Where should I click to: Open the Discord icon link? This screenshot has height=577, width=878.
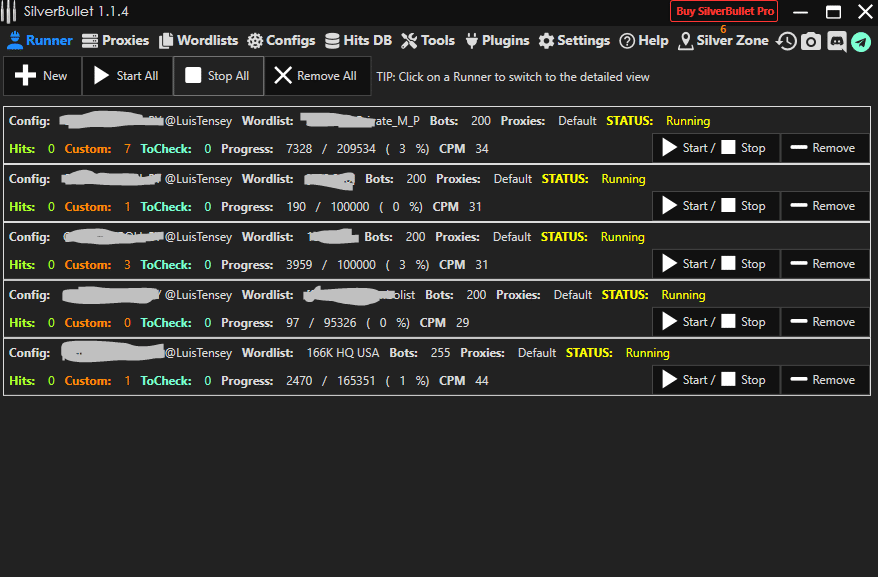tap(837, 41)
